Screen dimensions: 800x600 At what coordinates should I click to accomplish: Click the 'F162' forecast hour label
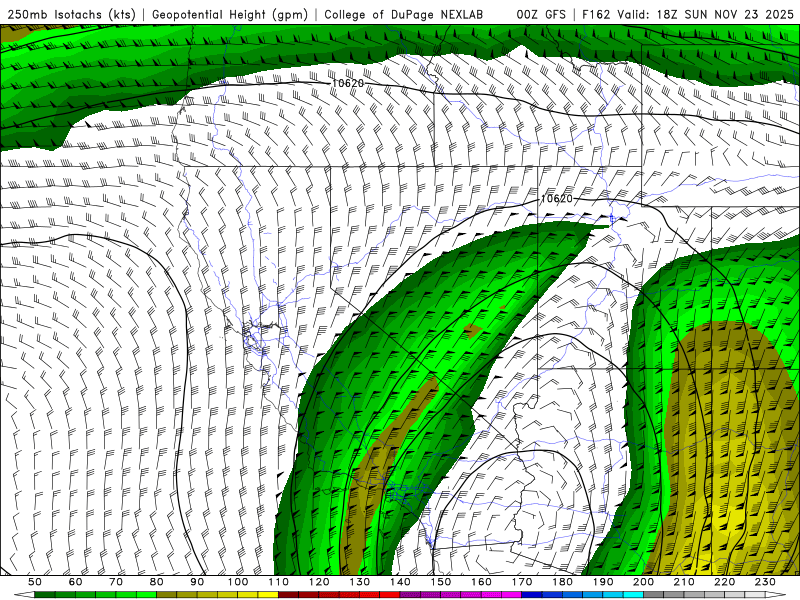pyautogui.click(x=596, y=14)
